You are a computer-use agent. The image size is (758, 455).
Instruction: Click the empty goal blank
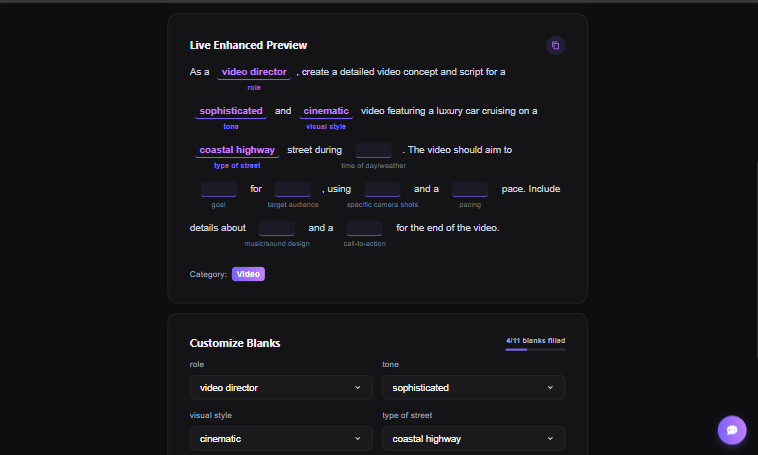[x=218, y=189]
